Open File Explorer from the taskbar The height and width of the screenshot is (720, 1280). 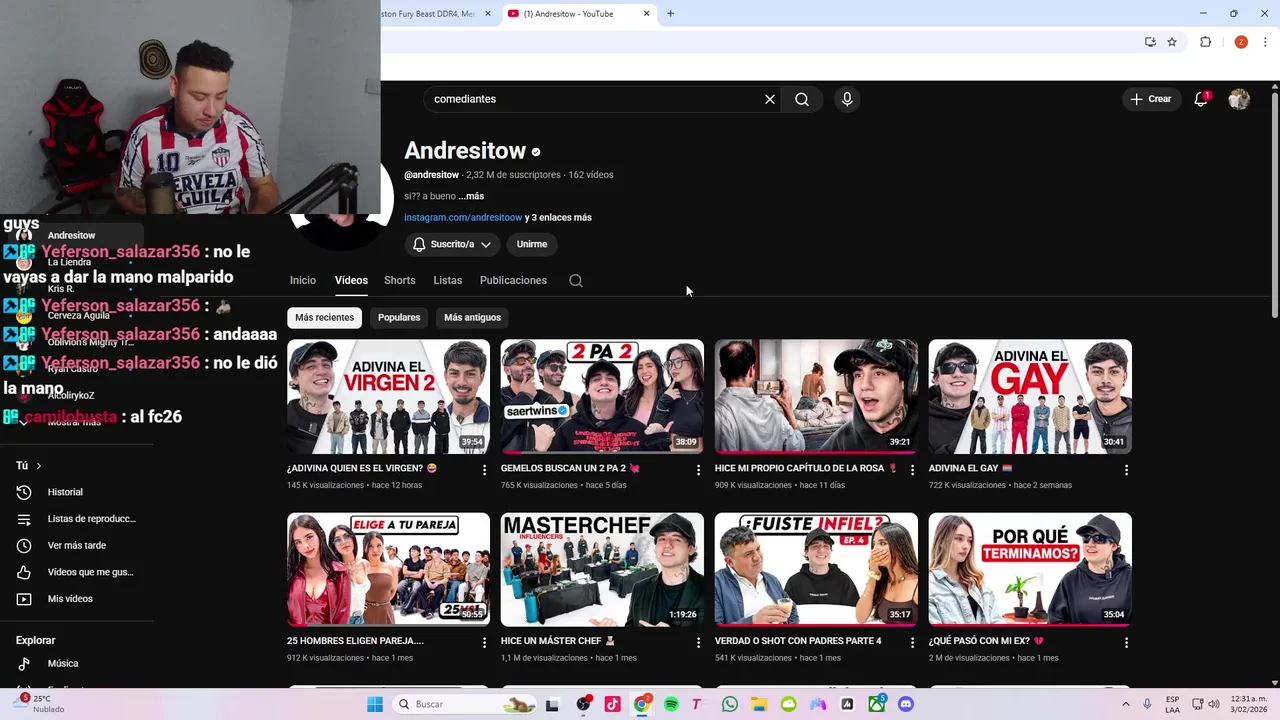pos(759,704)
